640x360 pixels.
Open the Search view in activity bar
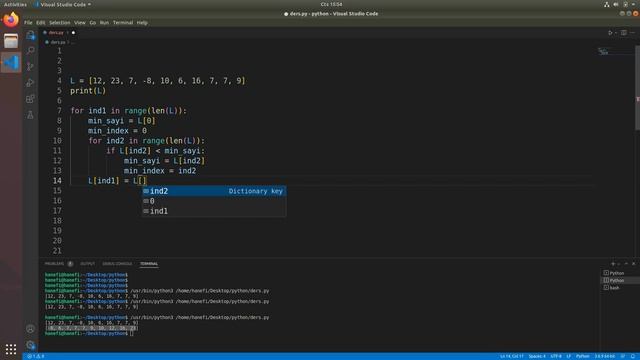click(31, 51)
